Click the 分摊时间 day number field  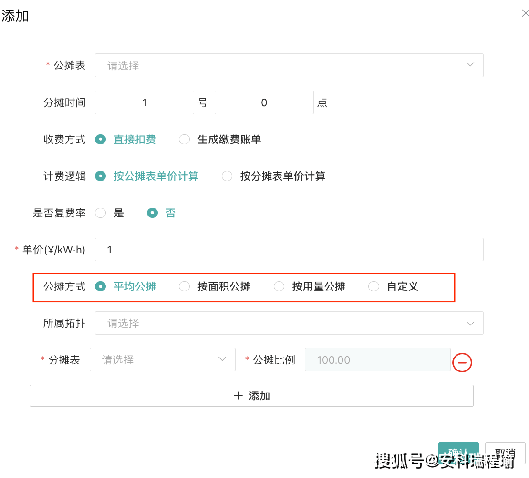144,103
